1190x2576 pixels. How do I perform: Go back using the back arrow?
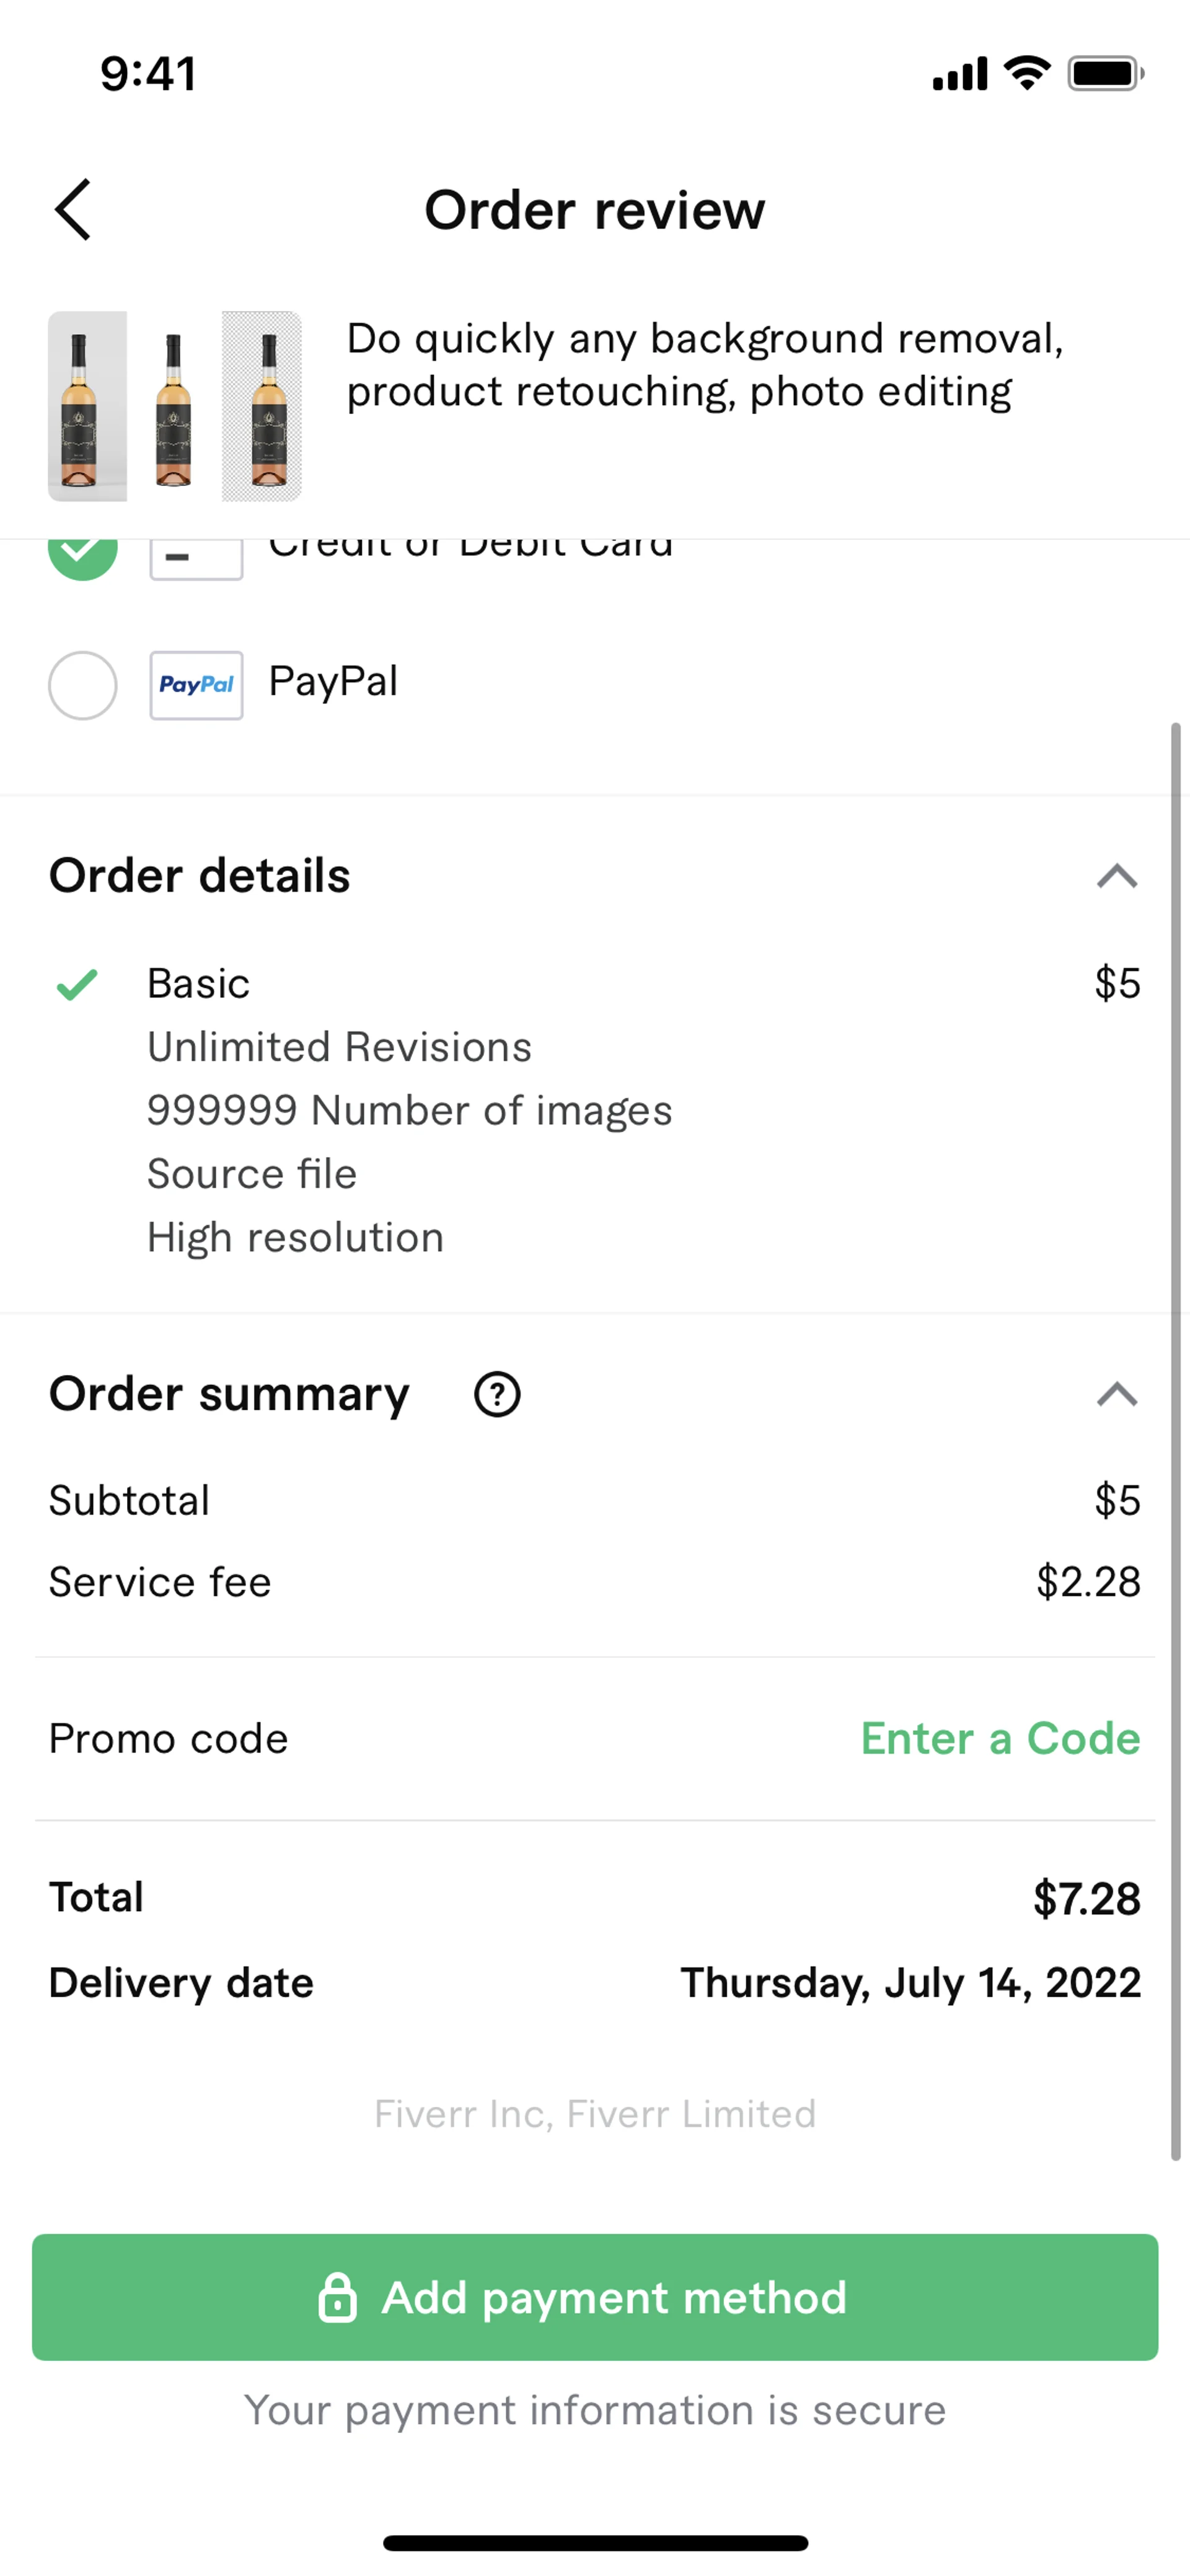73,210
